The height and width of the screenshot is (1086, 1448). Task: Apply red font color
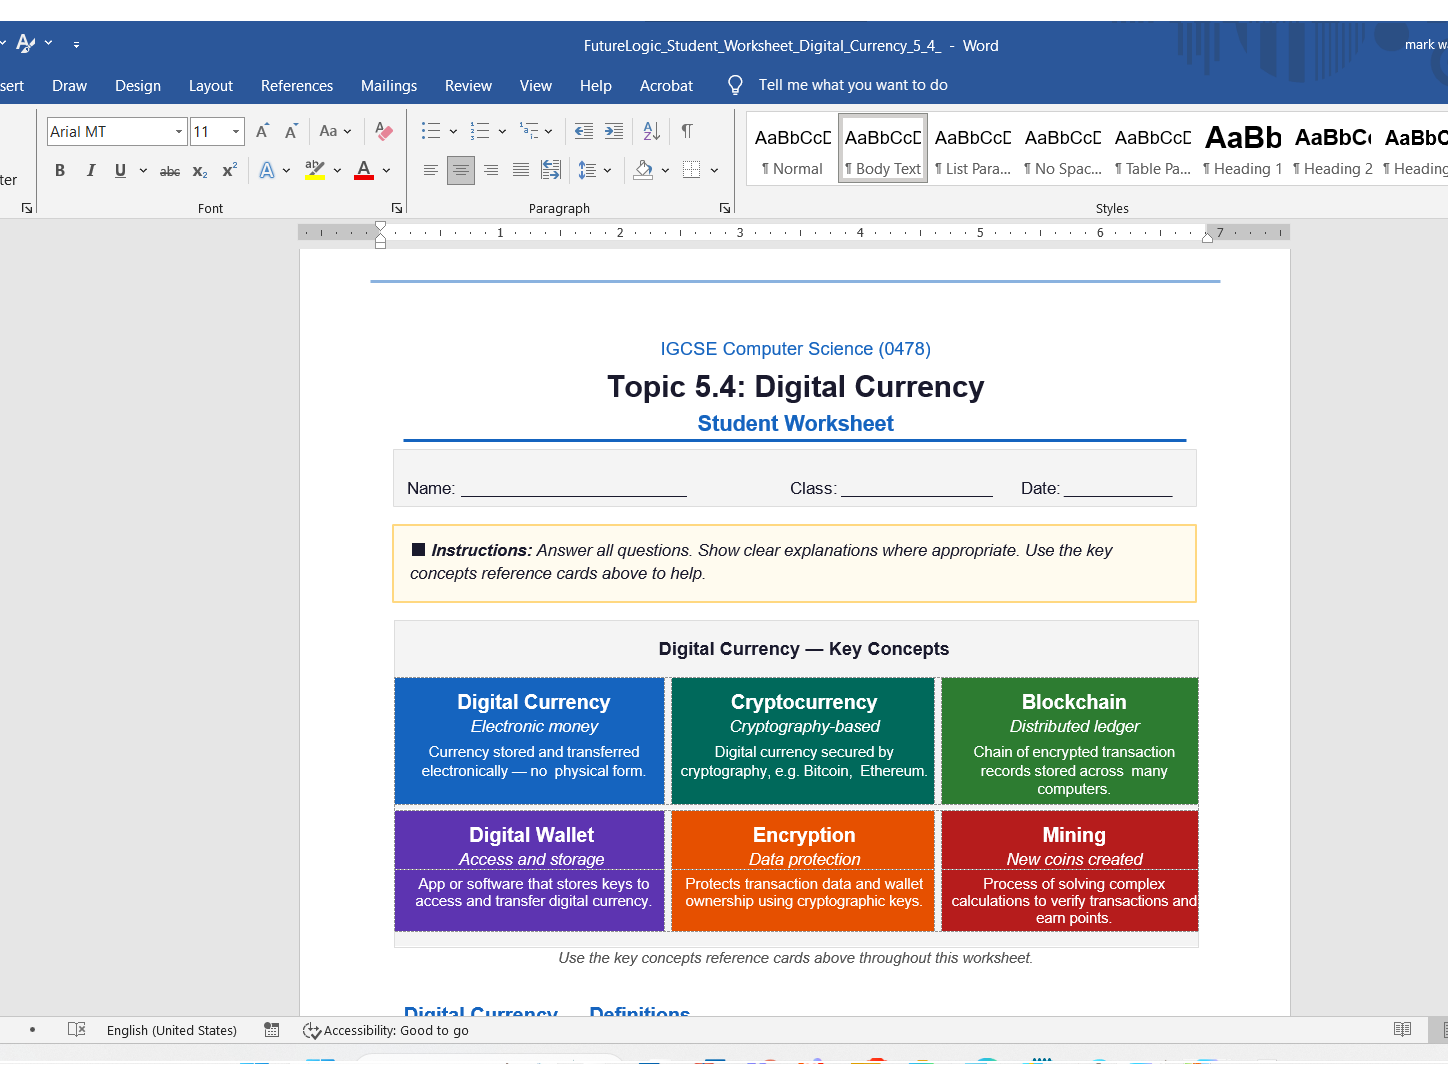click(x=364, y=171)
